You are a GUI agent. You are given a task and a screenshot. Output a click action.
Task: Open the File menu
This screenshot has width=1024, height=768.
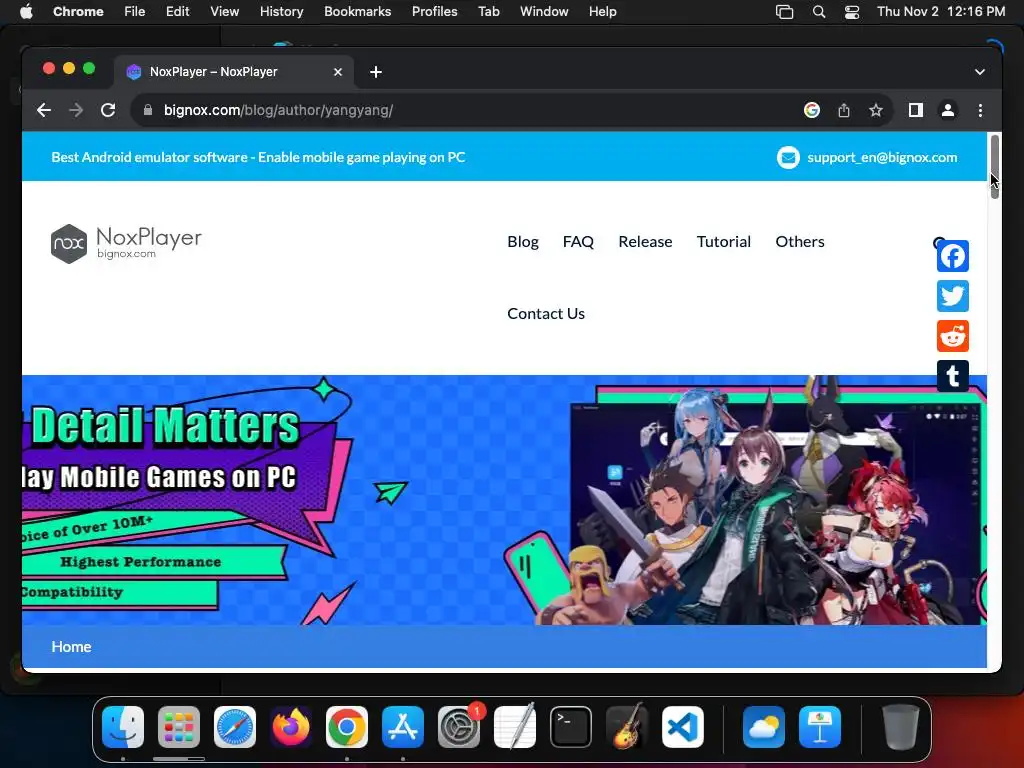[135, 12]
